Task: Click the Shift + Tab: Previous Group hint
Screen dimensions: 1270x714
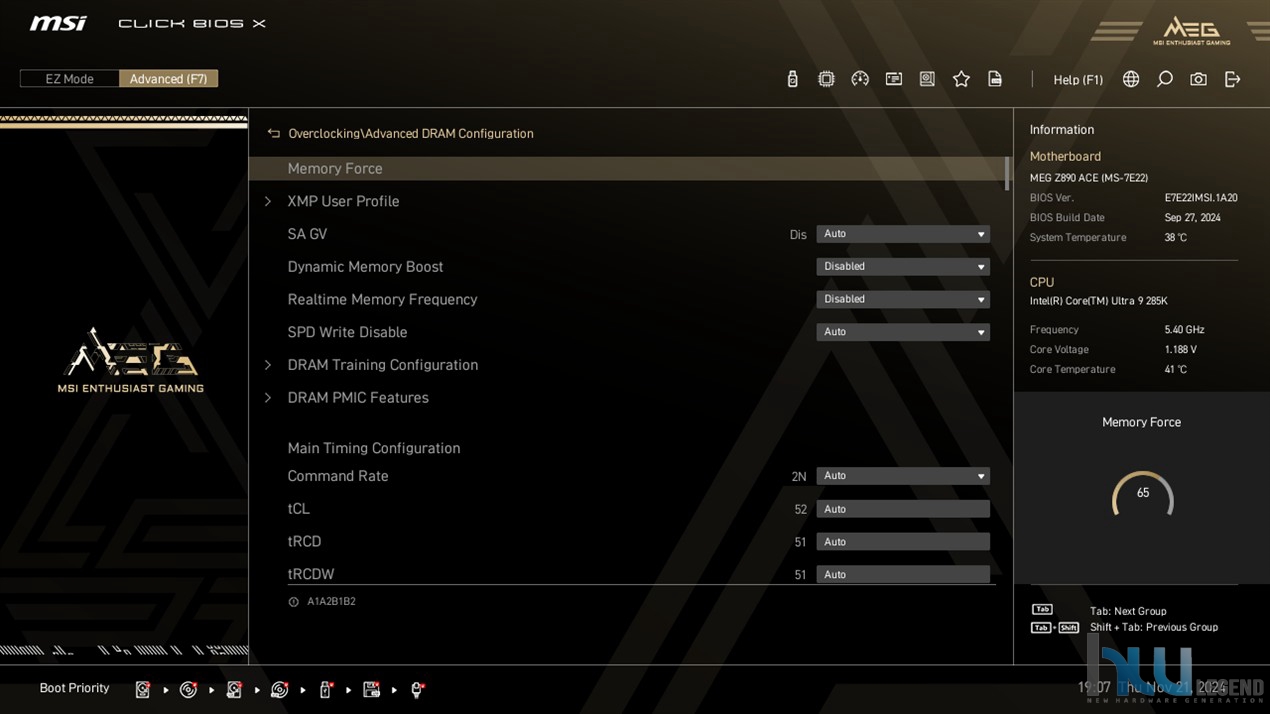Action: [x=1154, y=628]
